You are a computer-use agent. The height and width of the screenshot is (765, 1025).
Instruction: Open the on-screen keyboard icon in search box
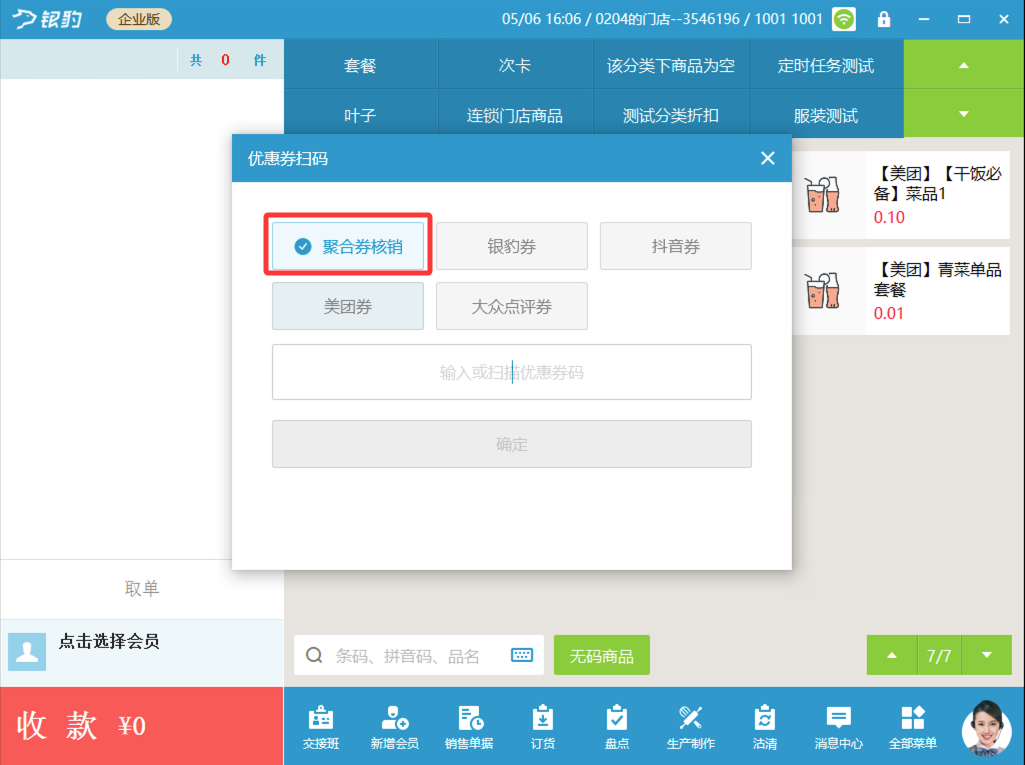coord(522,654)
